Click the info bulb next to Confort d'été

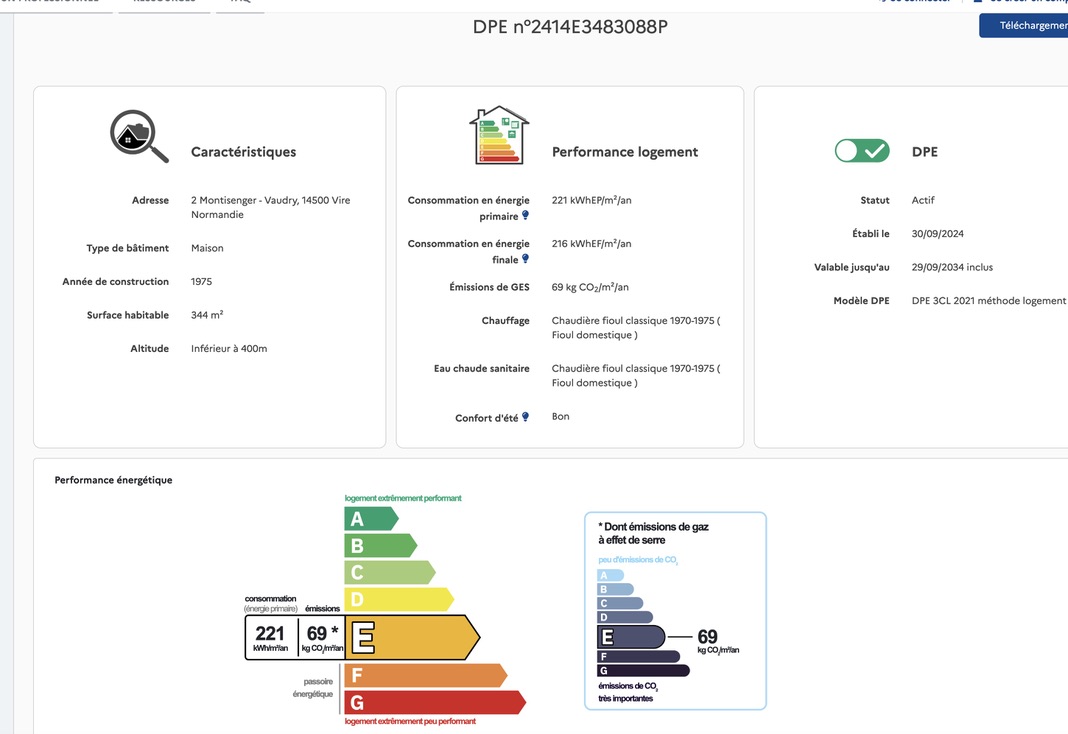point(525,417)
